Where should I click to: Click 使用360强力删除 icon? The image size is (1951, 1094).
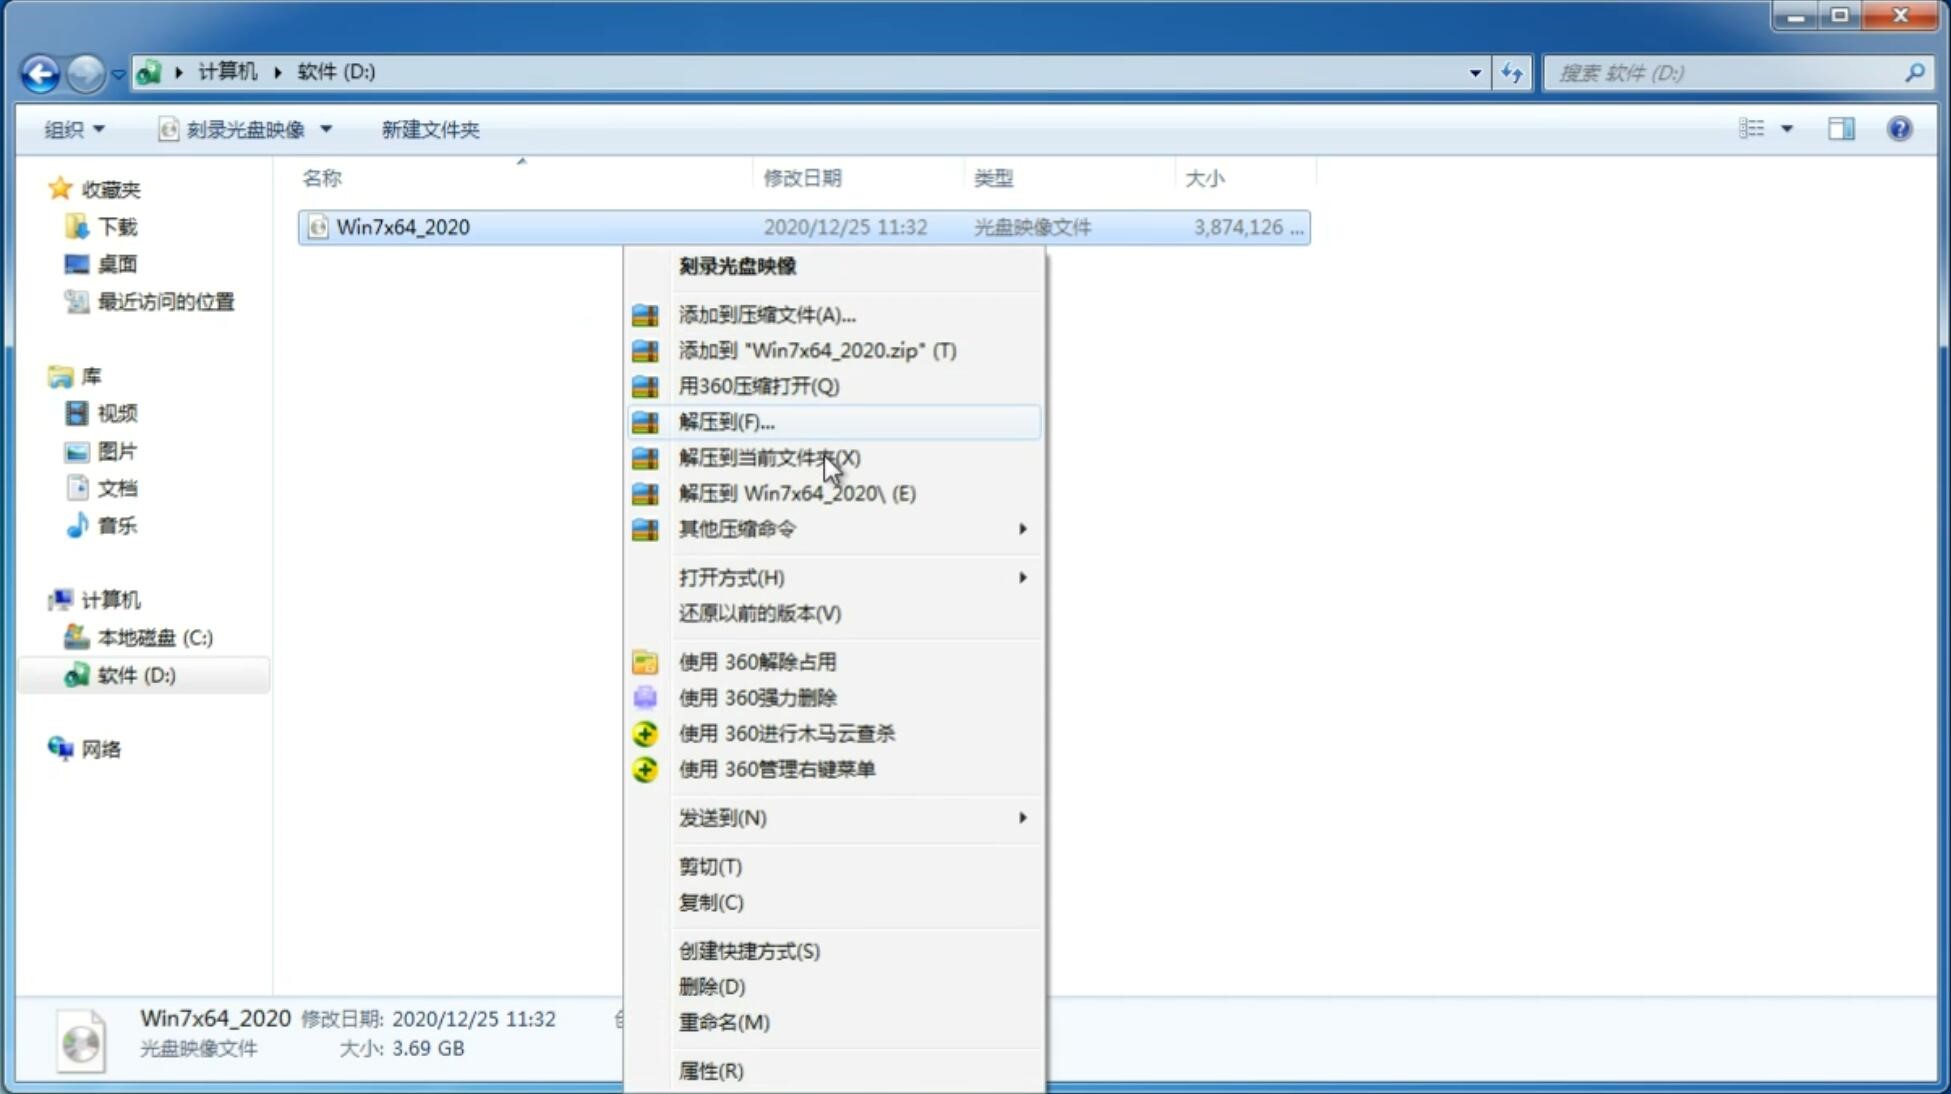pyautogui.click(x=643, y=697)
